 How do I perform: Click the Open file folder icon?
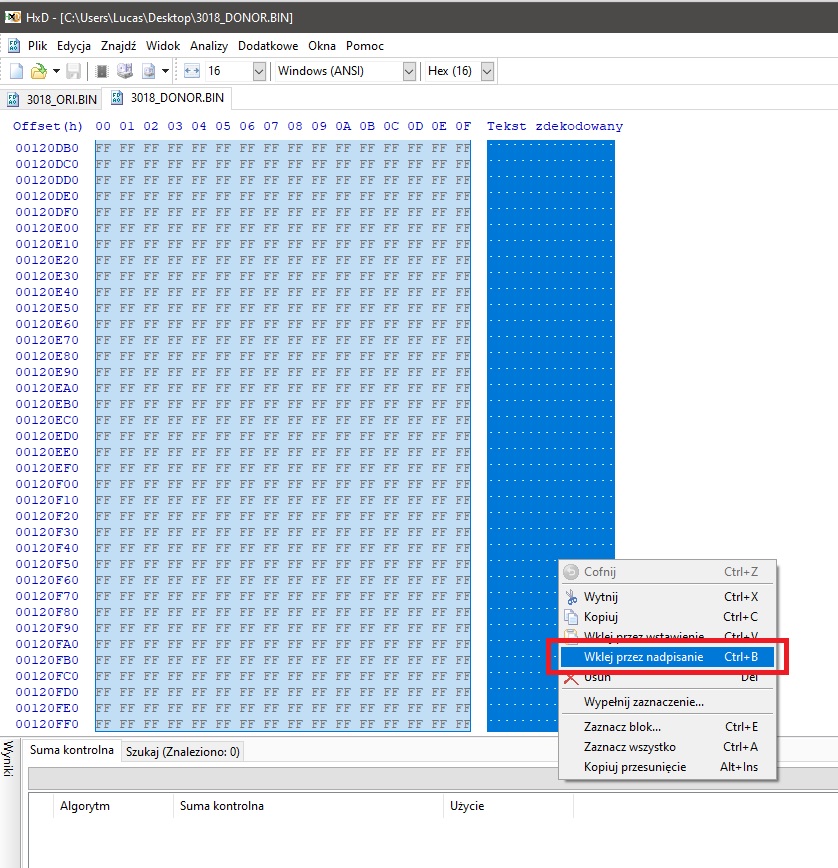click(x=38, y=71)
